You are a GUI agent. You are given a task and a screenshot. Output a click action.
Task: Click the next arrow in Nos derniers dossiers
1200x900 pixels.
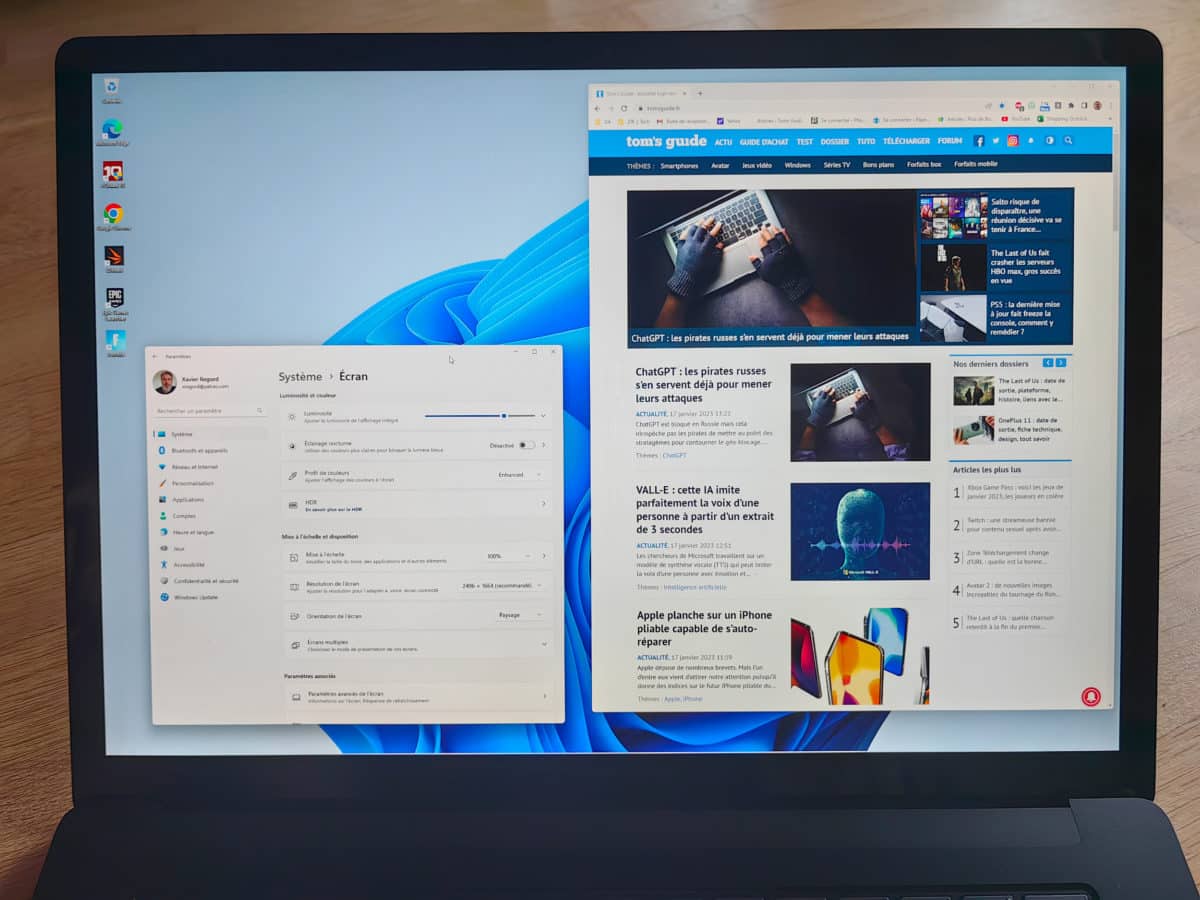pyautogui.click(x=1059, y=363)
